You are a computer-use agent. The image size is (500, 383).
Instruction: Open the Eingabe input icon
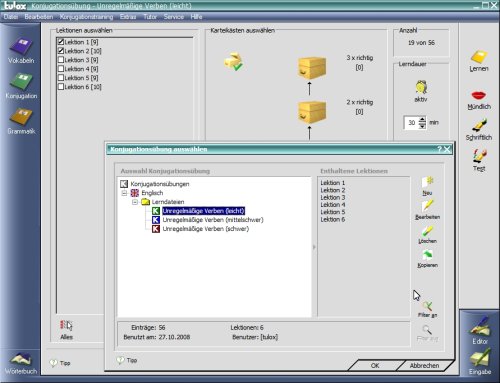tap(480, 362)
